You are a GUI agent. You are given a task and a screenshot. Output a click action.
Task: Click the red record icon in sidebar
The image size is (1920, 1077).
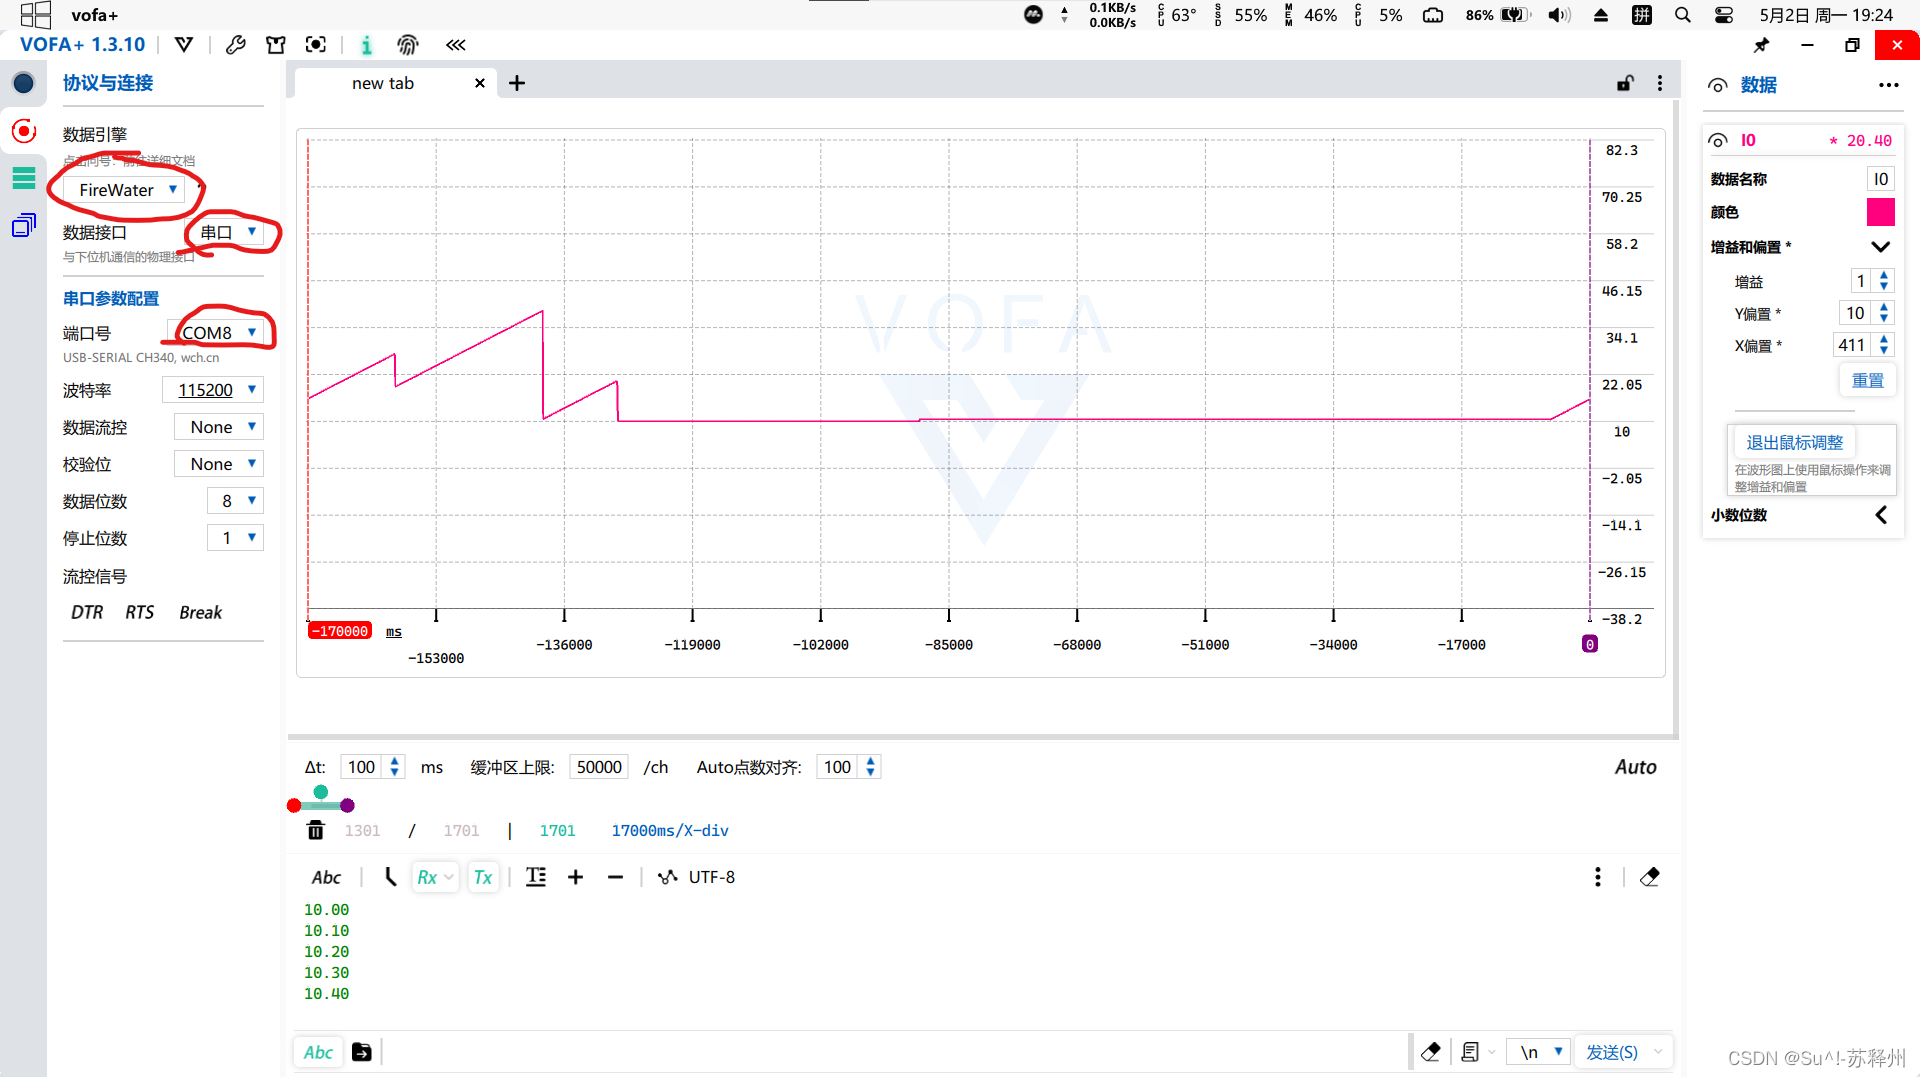point(23,131)
